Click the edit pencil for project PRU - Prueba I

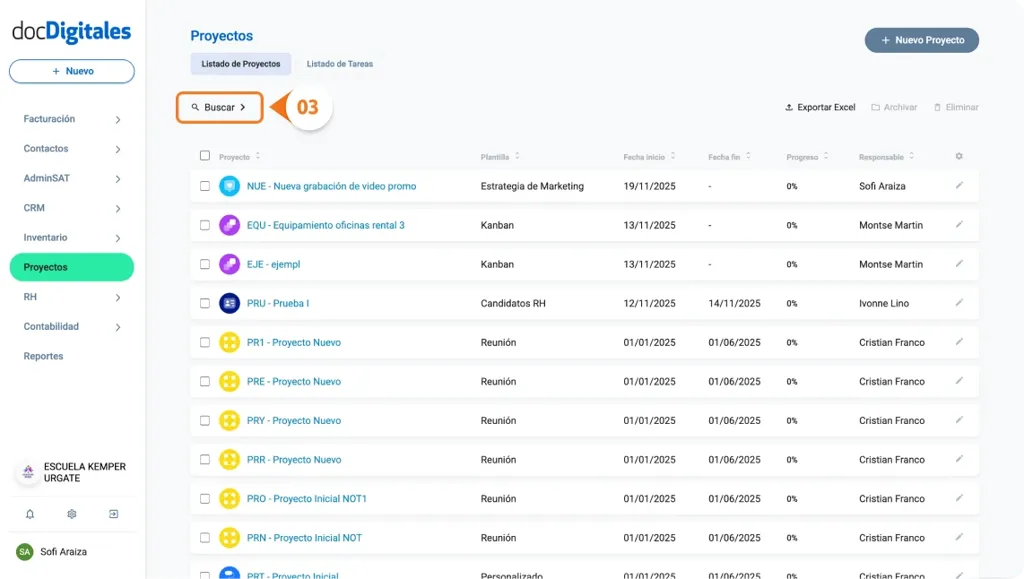[x=959, y=303]
